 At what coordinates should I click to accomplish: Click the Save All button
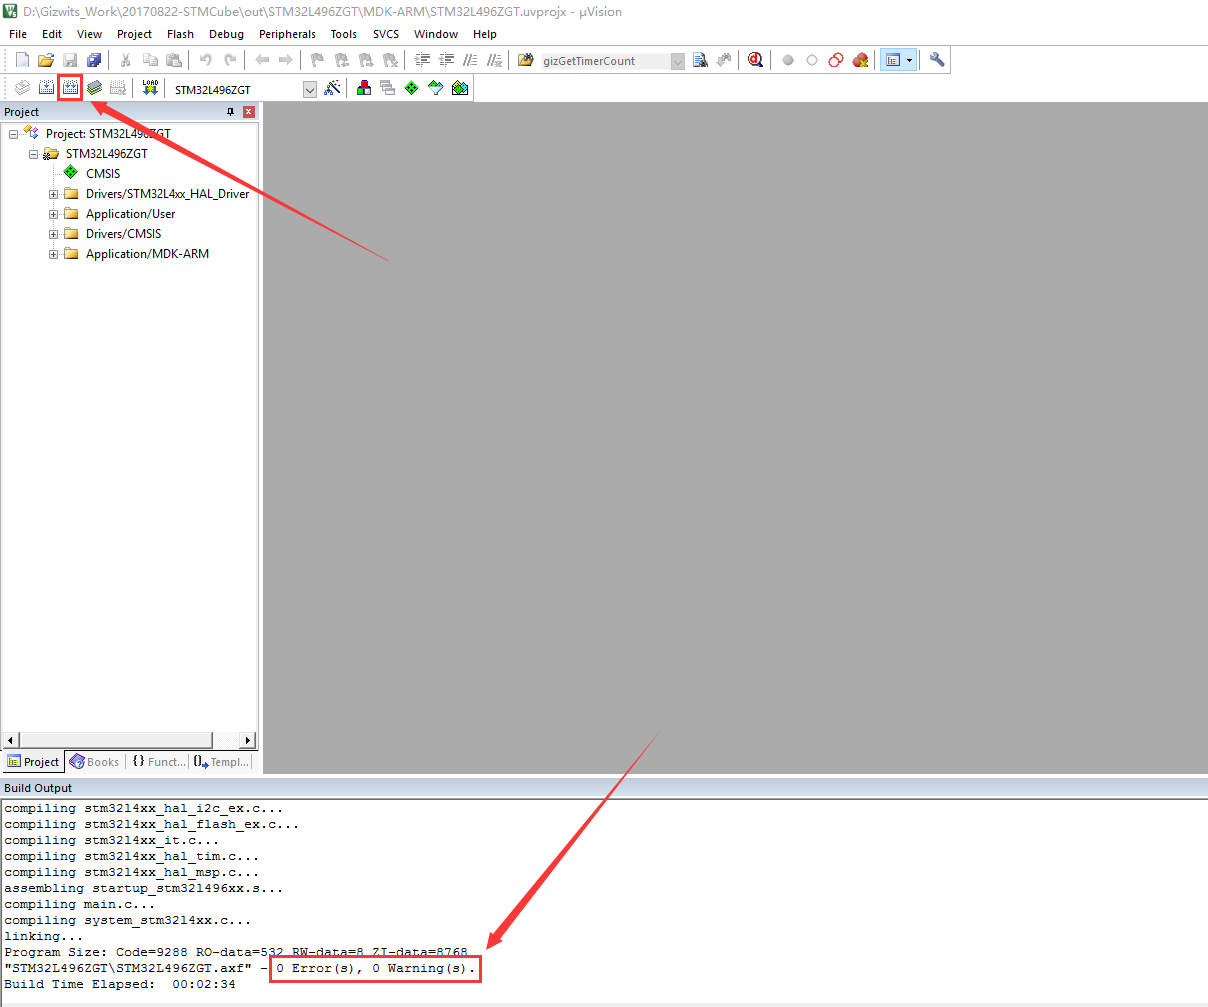click(x=93, y=59)
